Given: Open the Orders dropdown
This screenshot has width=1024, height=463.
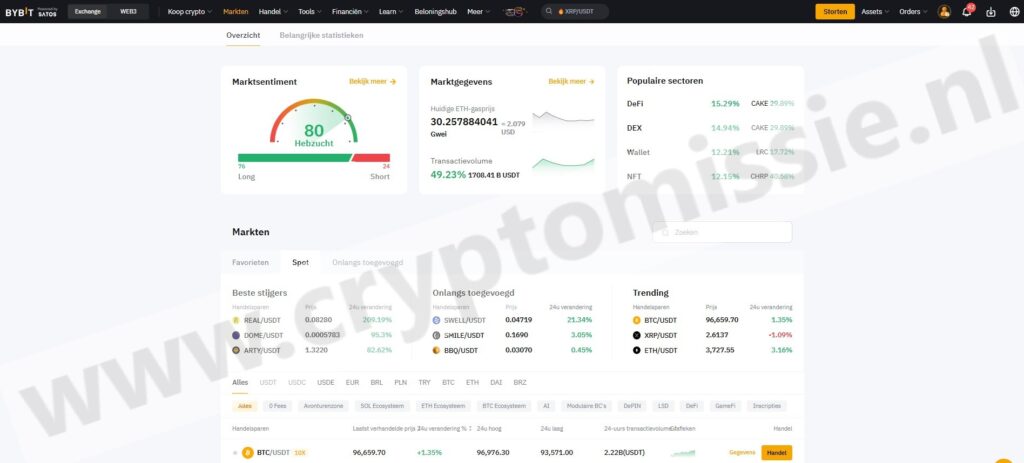Looking at the screenshot, I should (912, 12).
